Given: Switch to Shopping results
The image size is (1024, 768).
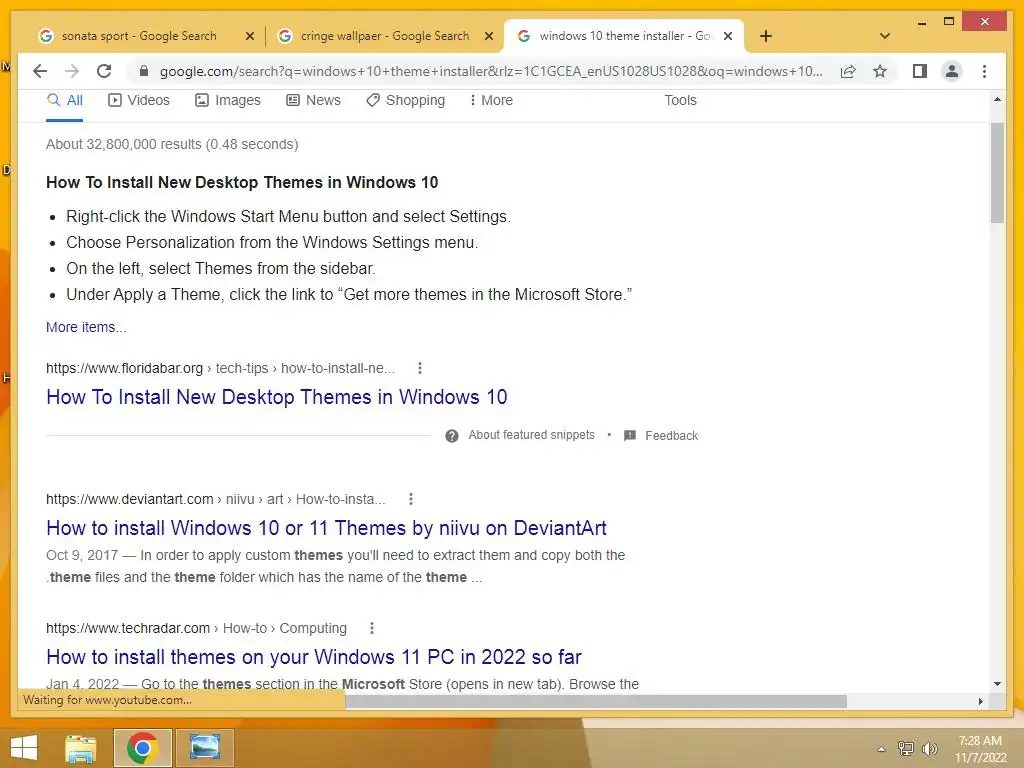Looking at the screenshot, I should (x=406, y=100).
